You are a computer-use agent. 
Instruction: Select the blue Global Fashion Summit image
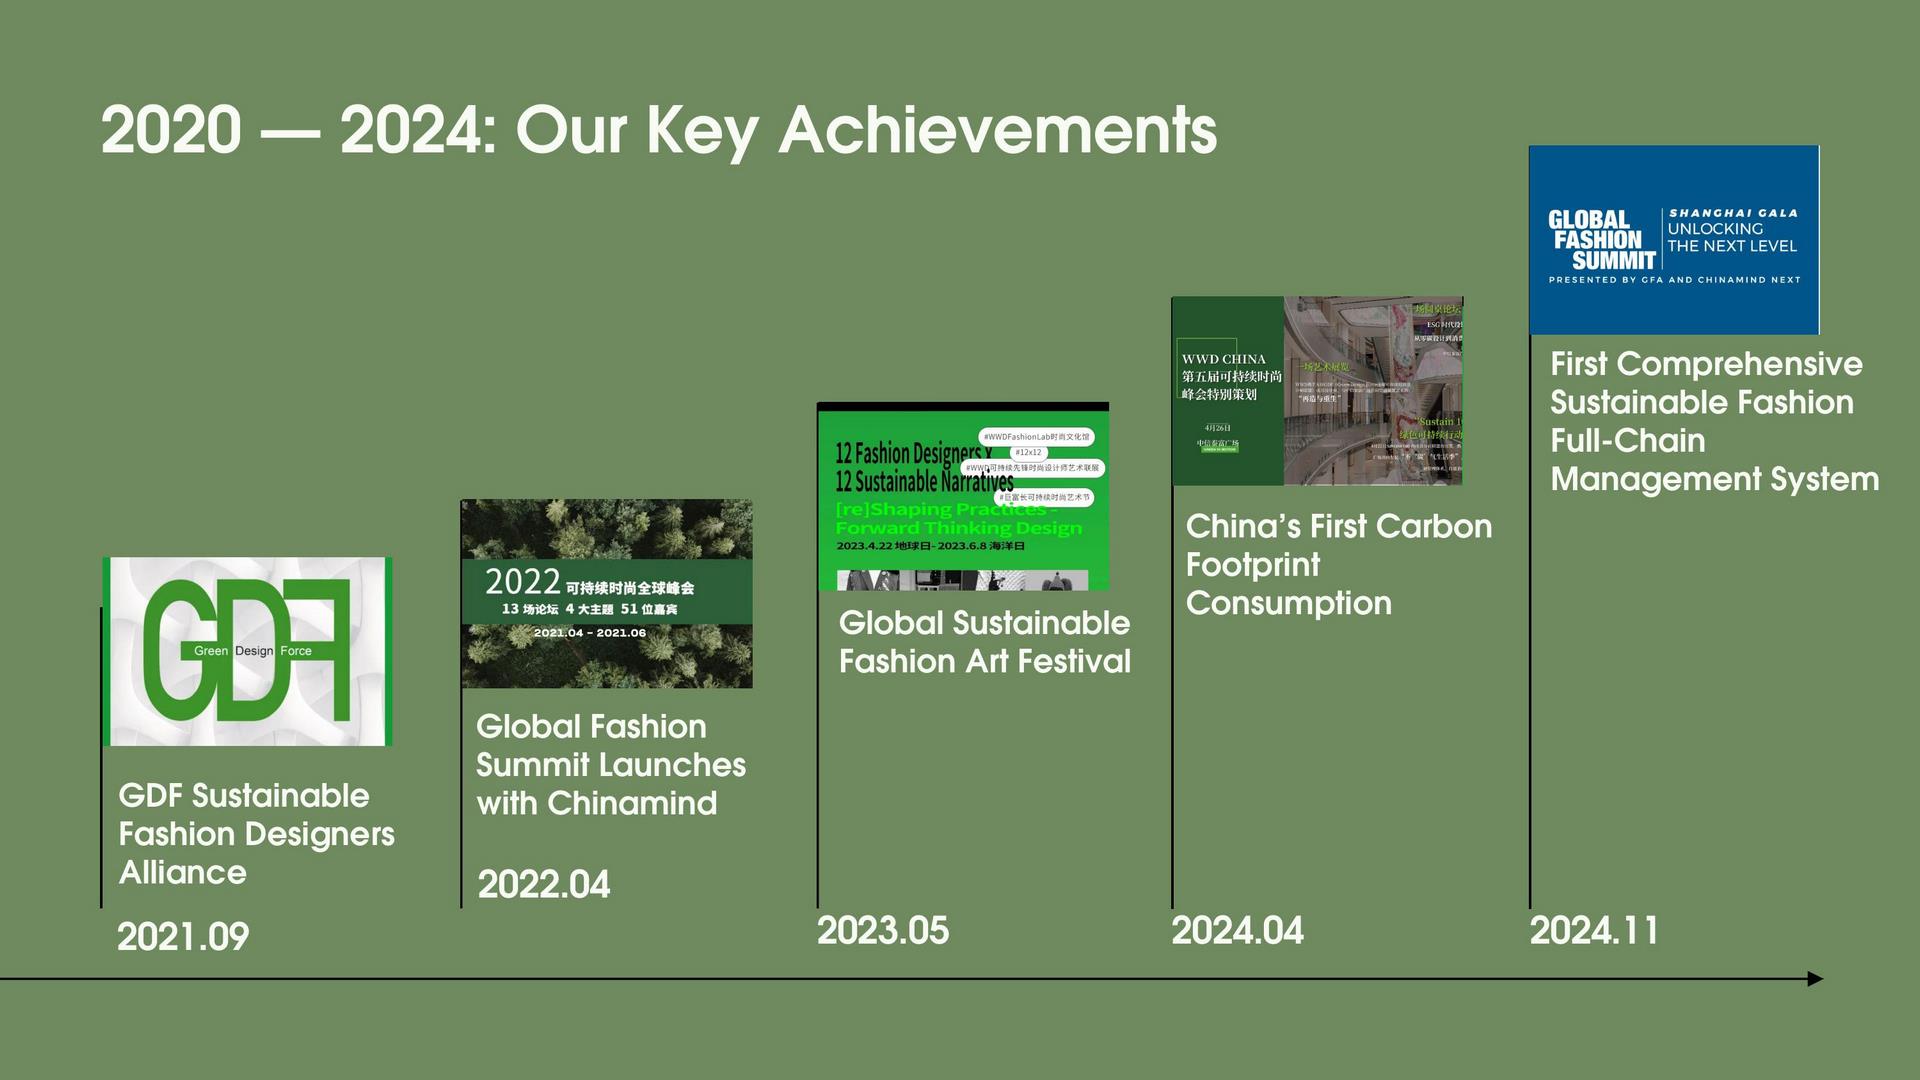coord(1674,240)
